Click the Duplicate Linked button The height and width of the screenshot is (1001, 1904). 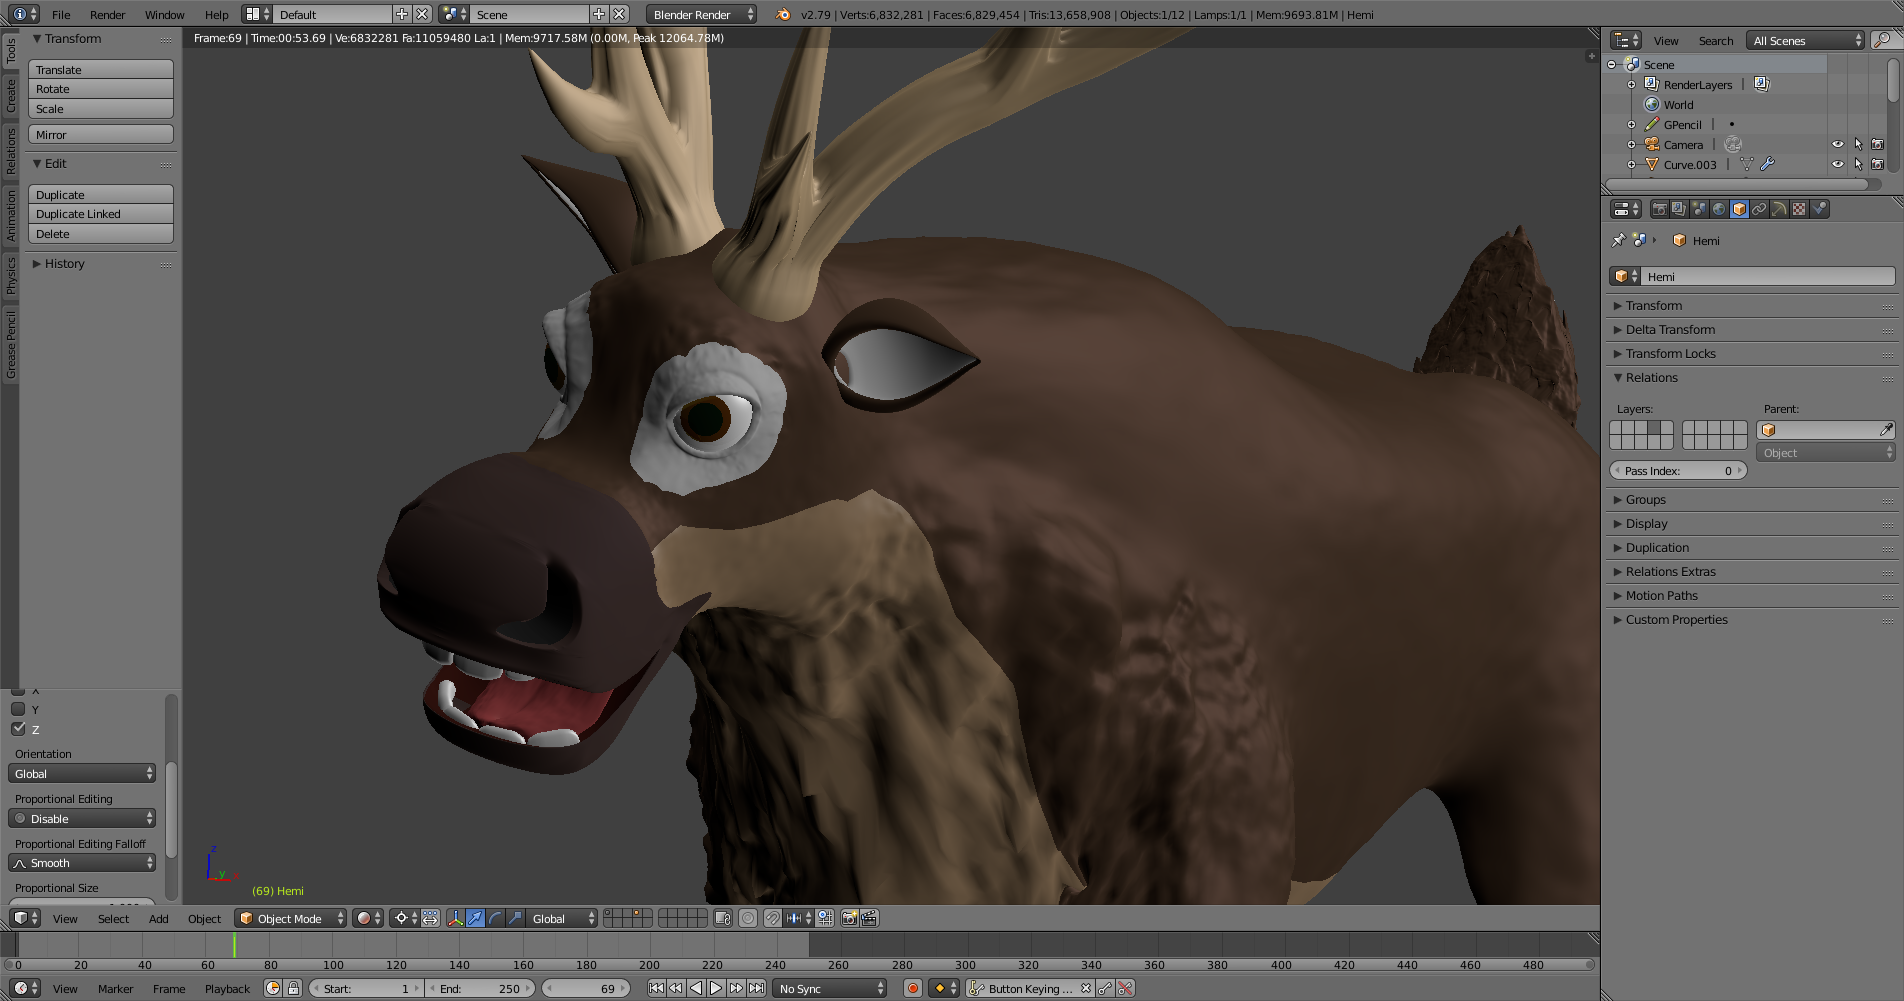click(x=101, y=214)
